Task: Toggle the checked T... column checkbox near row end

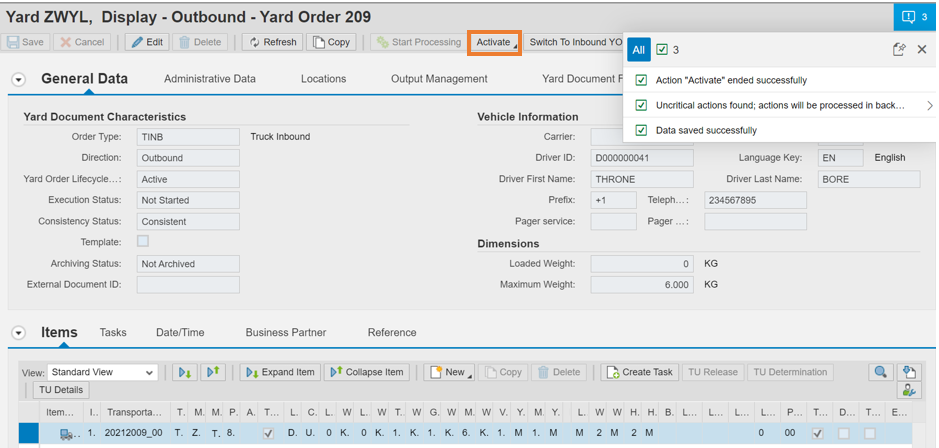Action: [x=817, y=433]
